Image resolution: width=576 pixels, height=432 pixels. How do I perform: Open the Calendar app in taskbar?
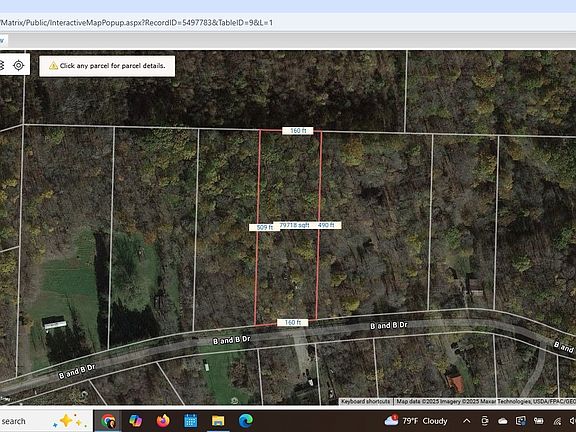pos(190,421)
